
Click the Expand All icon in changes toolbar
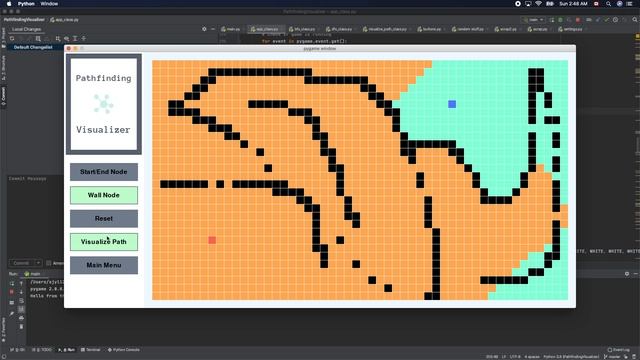click(75, 38)
